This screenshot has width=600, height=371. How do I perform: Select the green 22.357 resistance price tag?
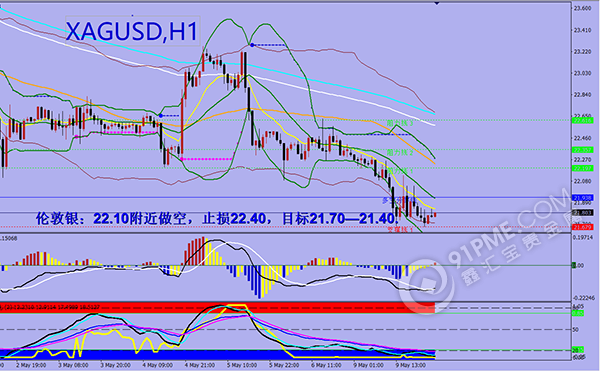pos(583,150)
